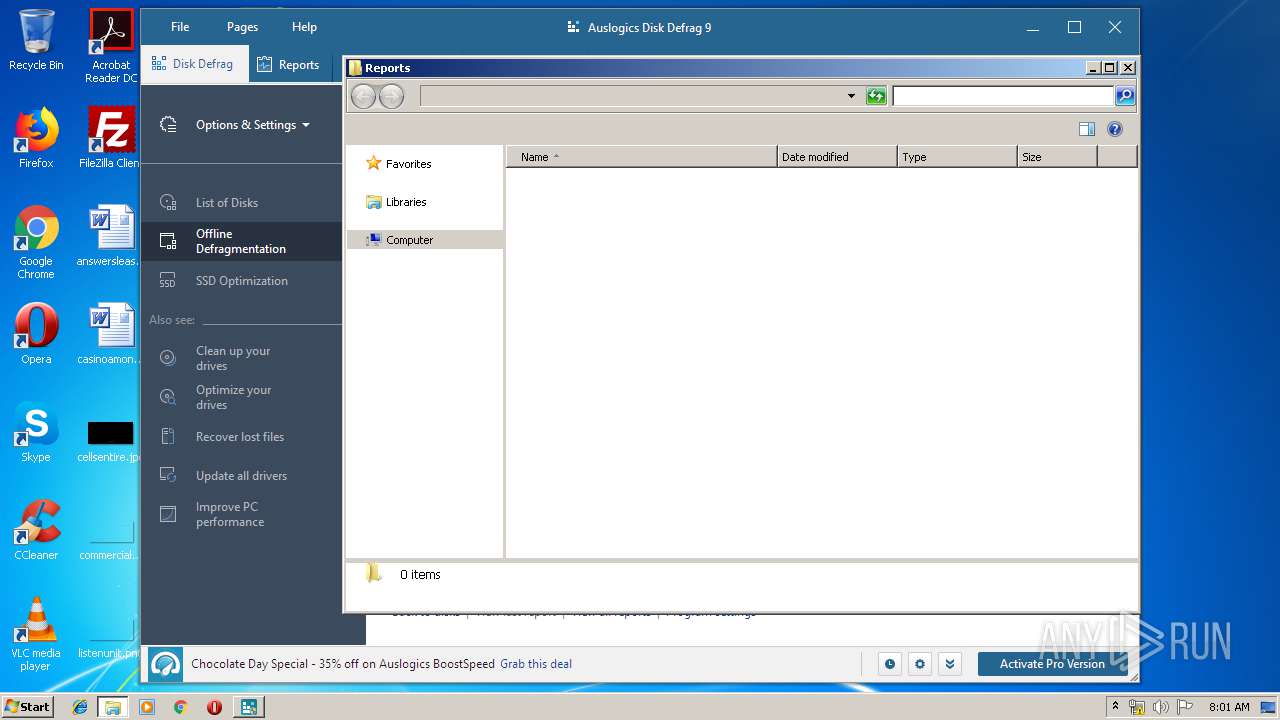The width and height of the screenshot is (1280, 720).
Task: Open the File menu
Action: click(x=180, y=27)
